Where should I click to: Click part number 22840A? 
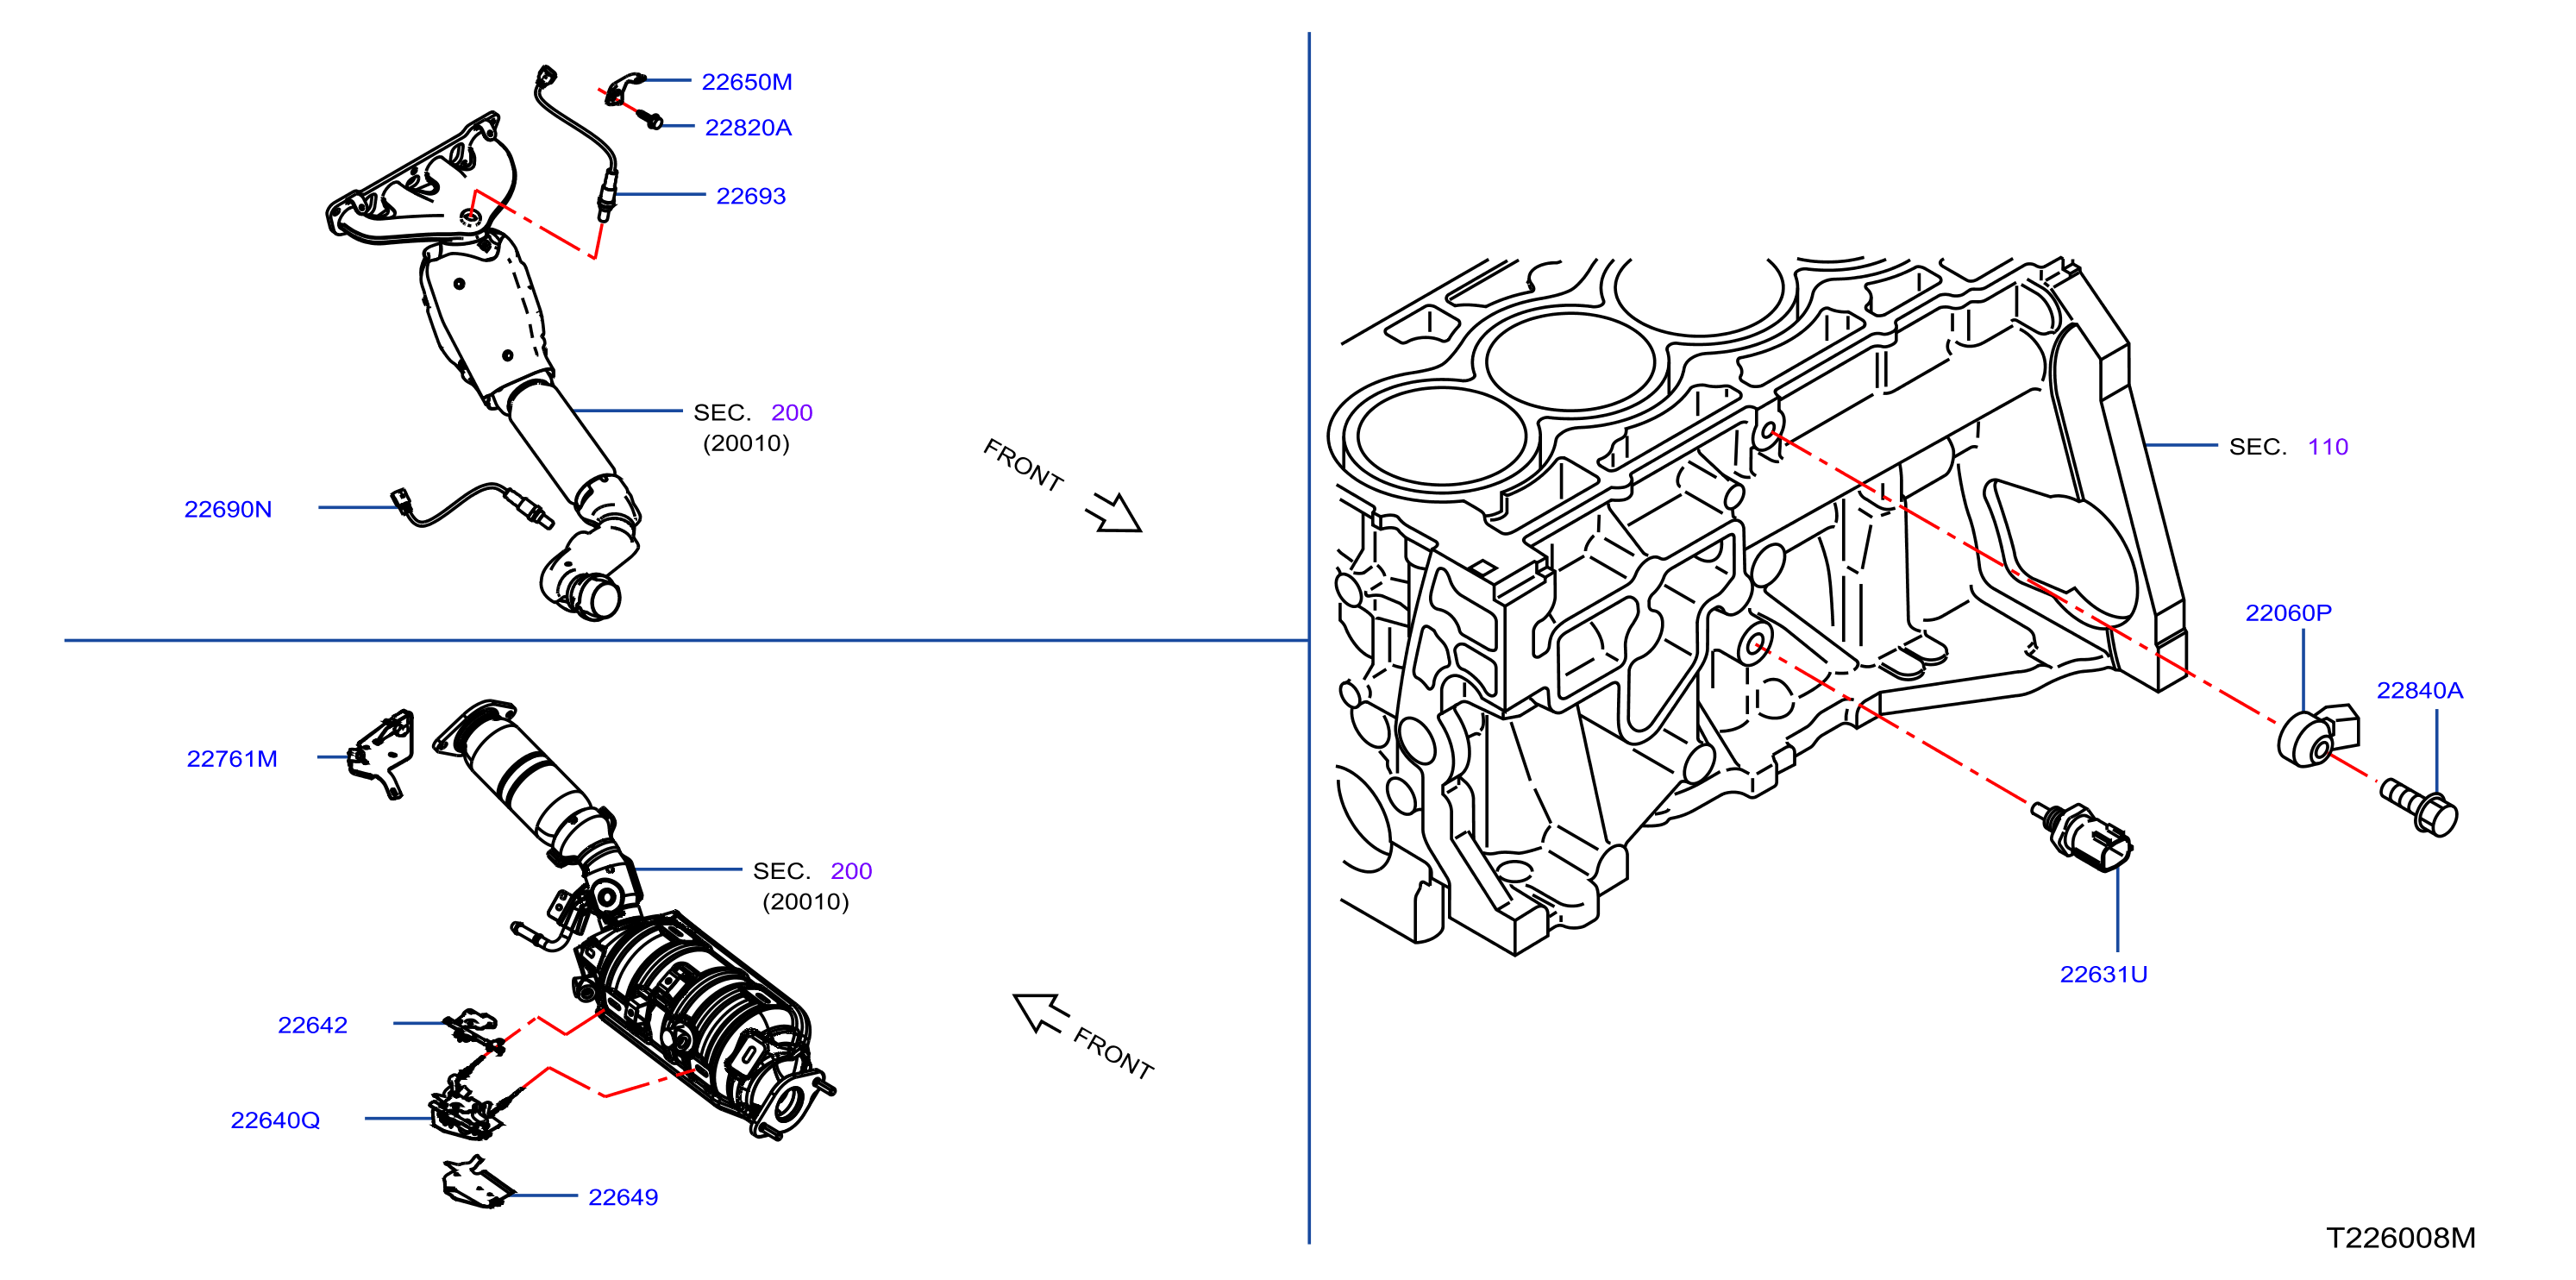click(2419, 690)
